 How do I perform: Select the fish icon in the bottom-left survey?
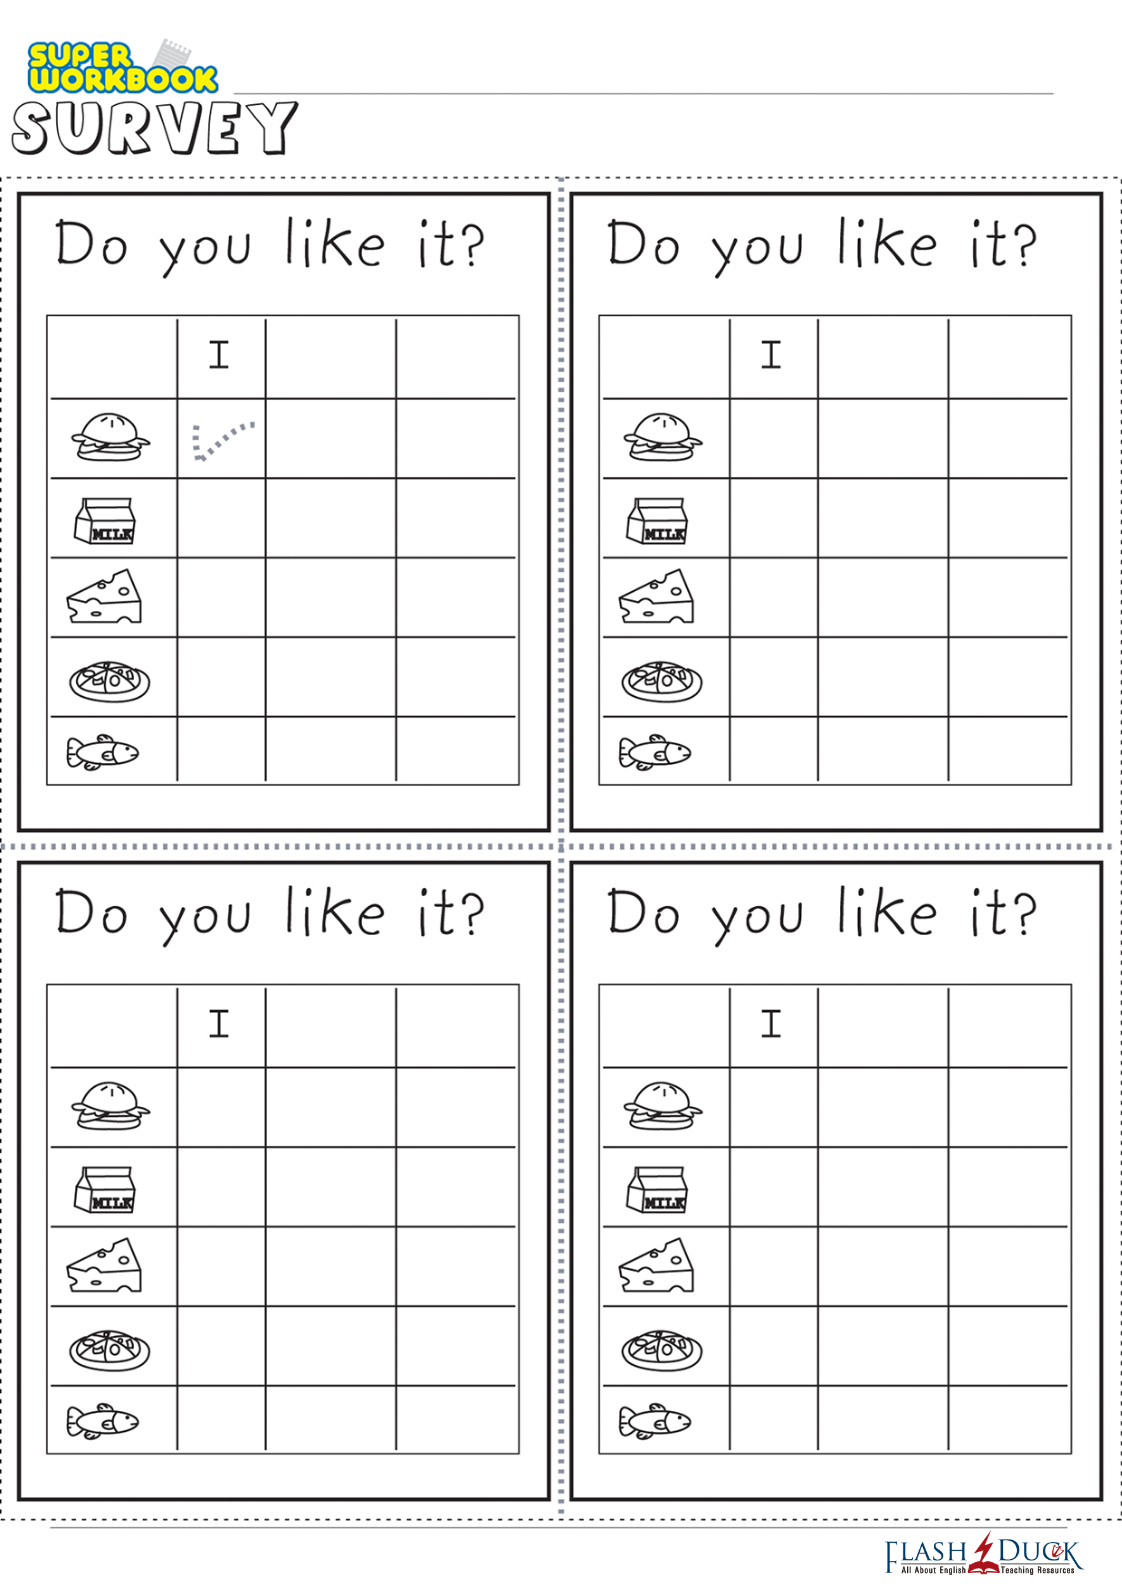click(x=102, y=1421)
